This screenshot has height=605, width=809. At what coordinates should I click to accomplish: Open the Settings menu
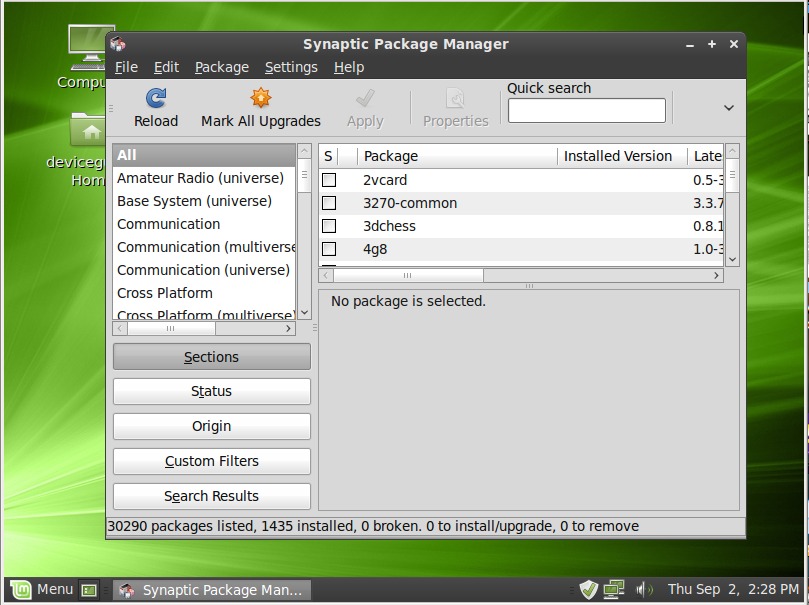point(291,67)
